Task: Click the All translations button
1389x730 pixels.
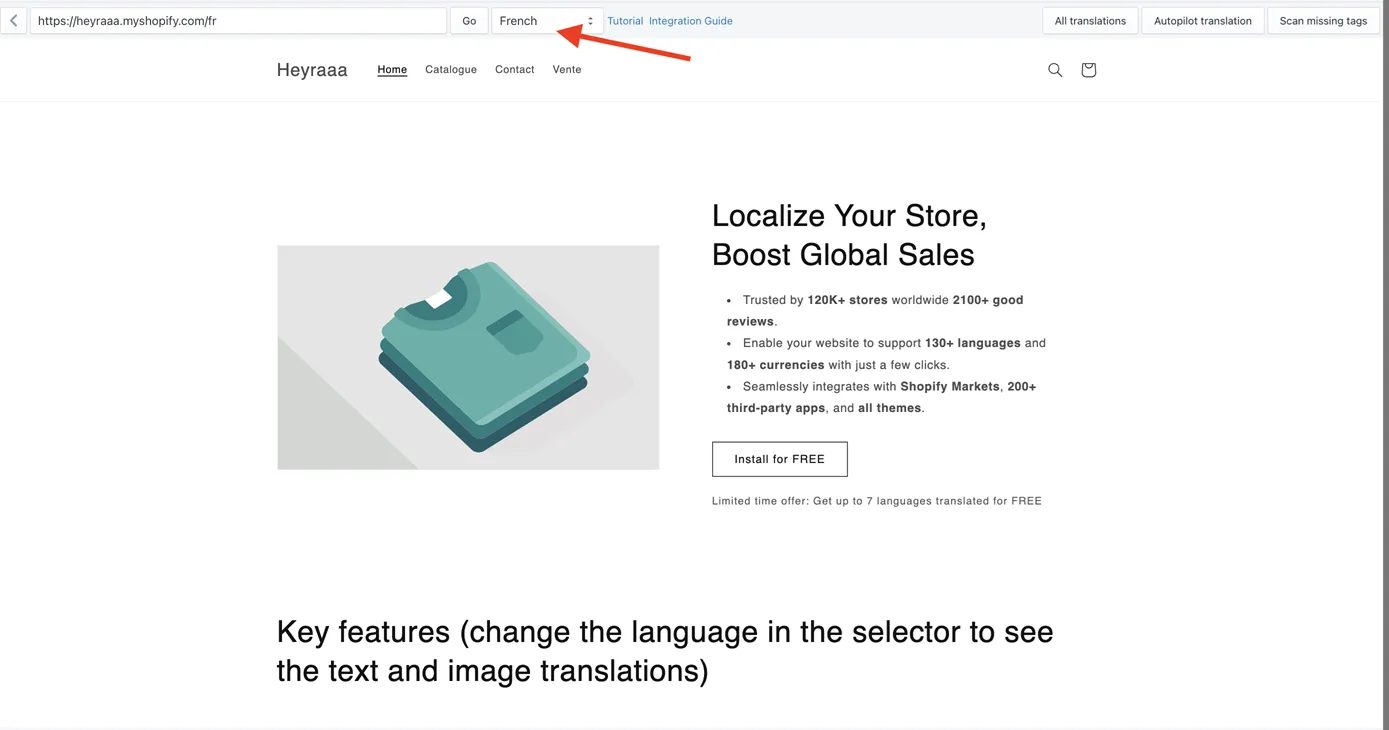Action: 1090,21
